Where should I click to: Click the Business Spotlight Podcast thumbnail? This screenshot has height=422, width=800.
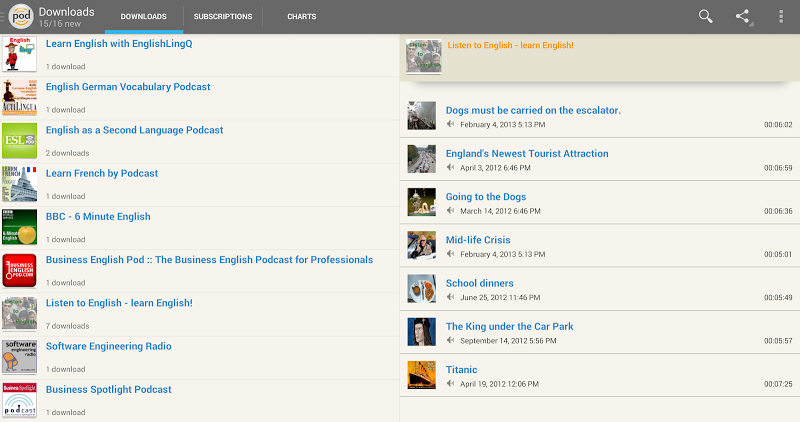[x=19, y=400]
